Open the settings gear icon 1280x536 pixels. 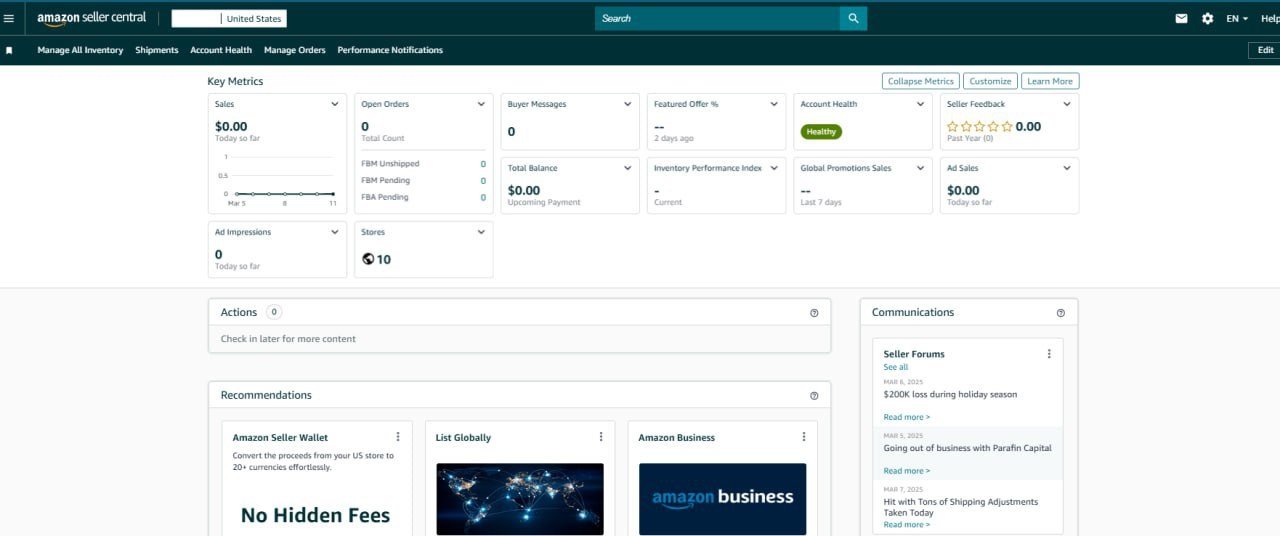click(1207, 18)
